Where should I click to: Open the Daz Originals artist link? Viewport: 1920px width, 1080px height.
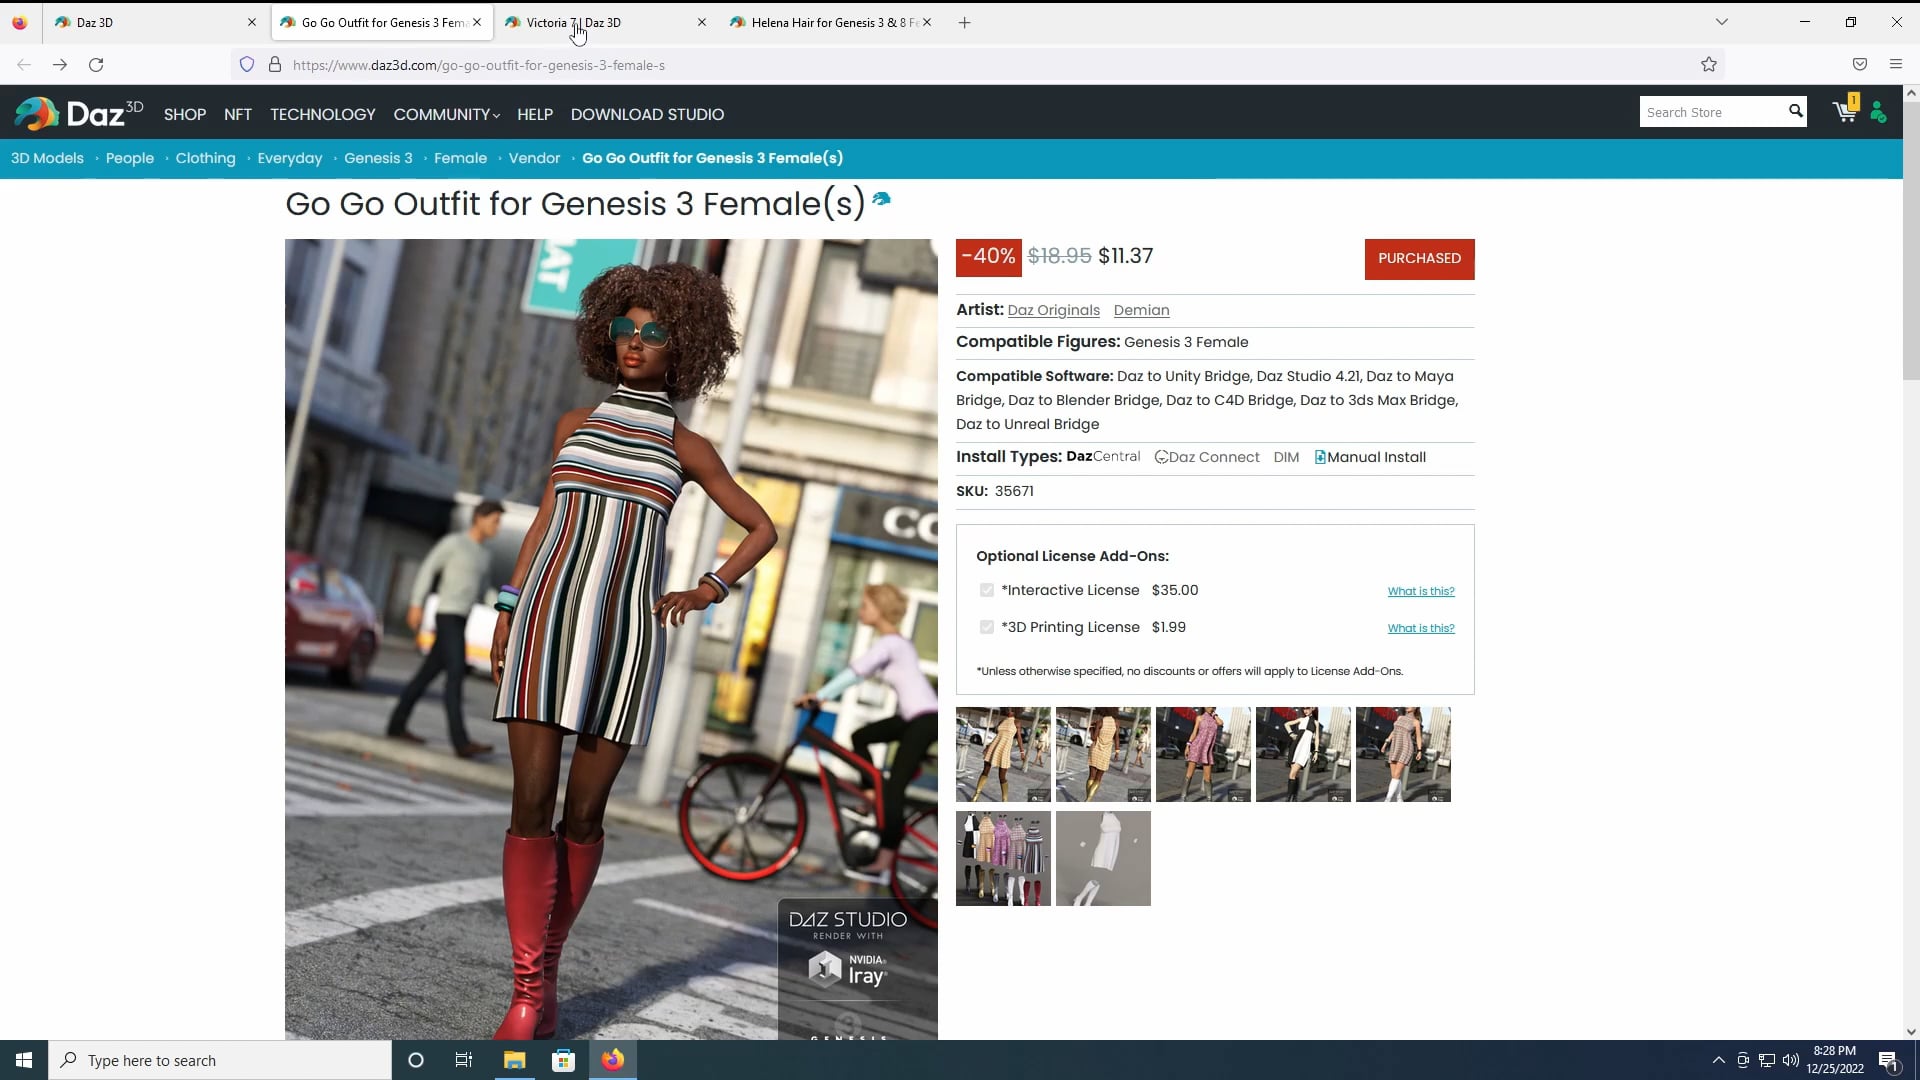[1053, 310]
